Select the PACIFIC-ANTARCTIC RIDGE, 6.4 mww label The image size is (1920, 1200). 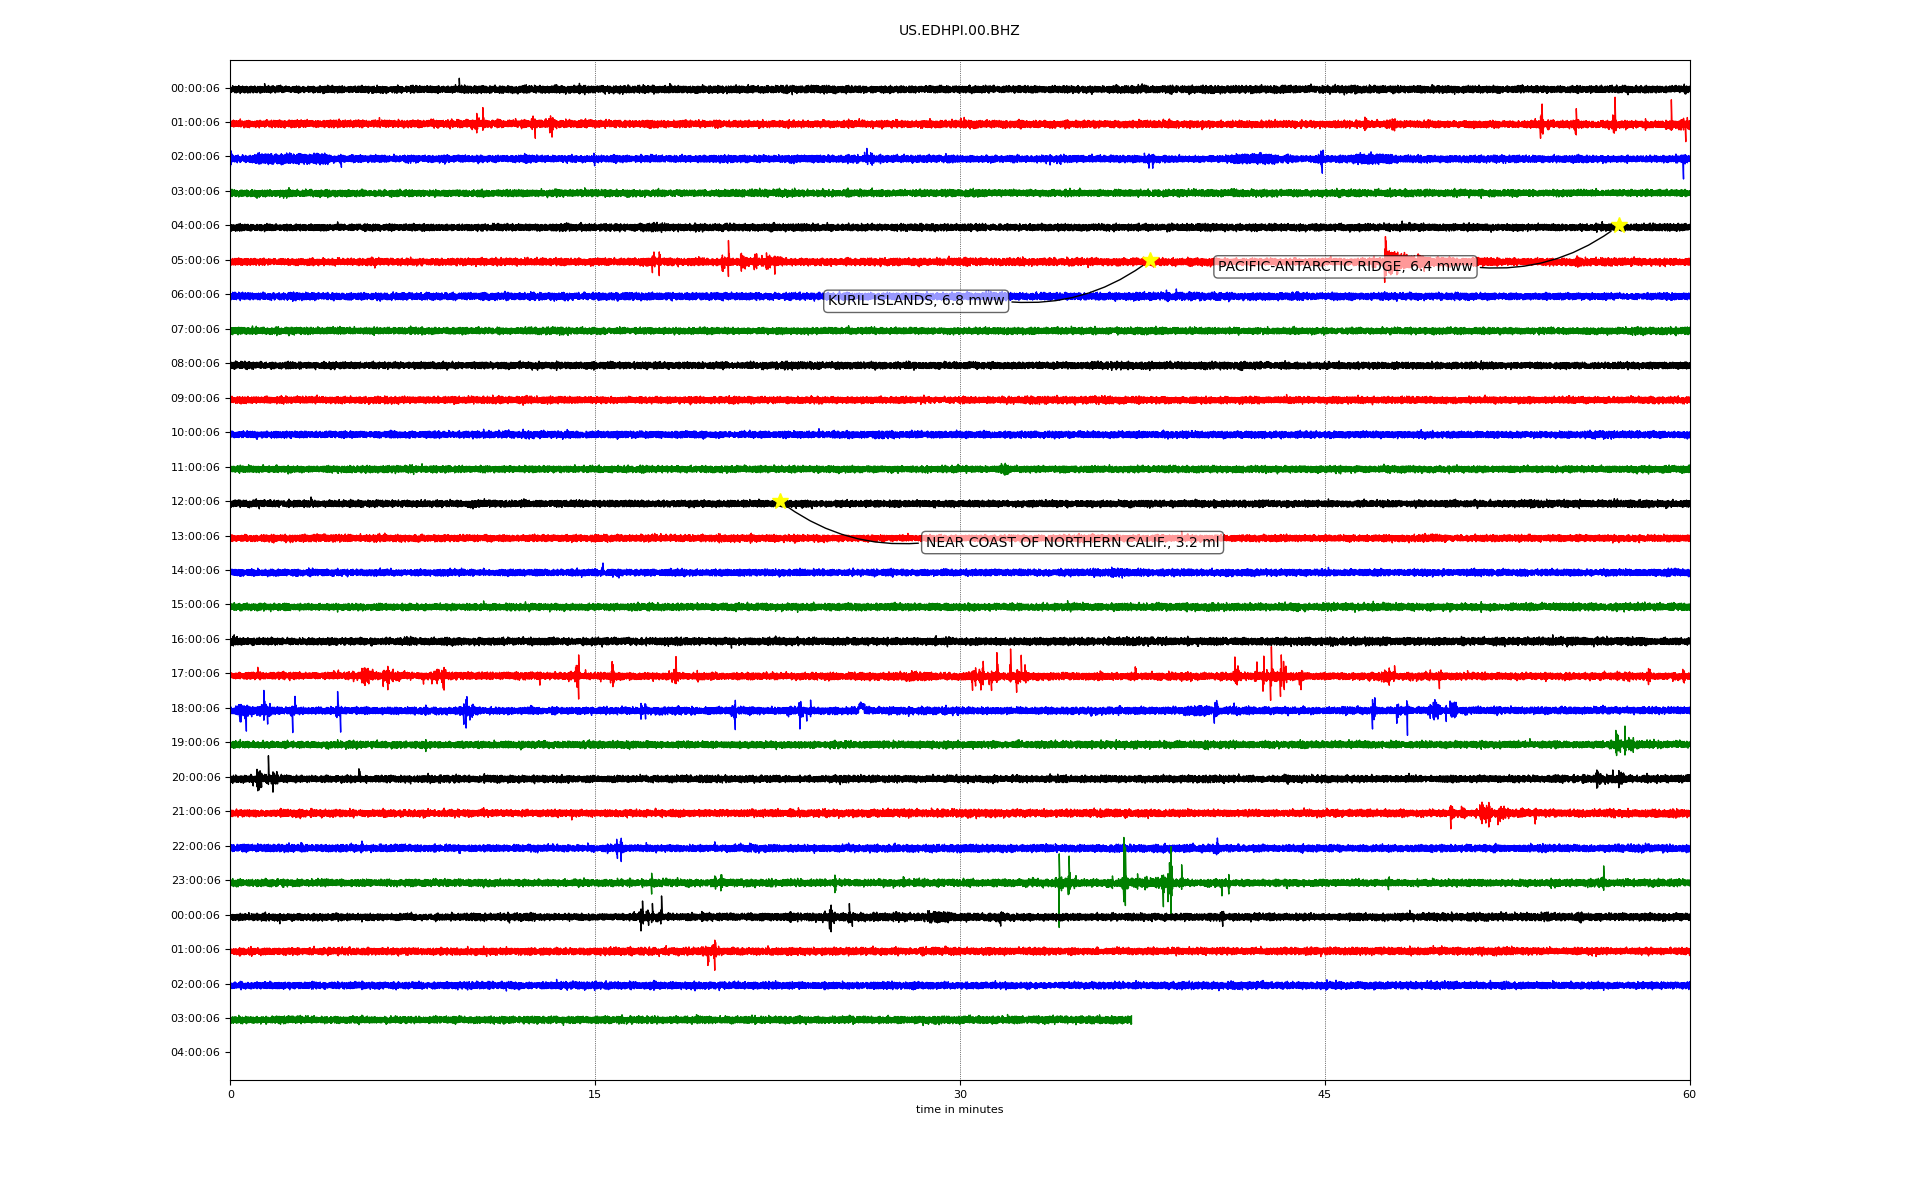(x=1345, y=266)
